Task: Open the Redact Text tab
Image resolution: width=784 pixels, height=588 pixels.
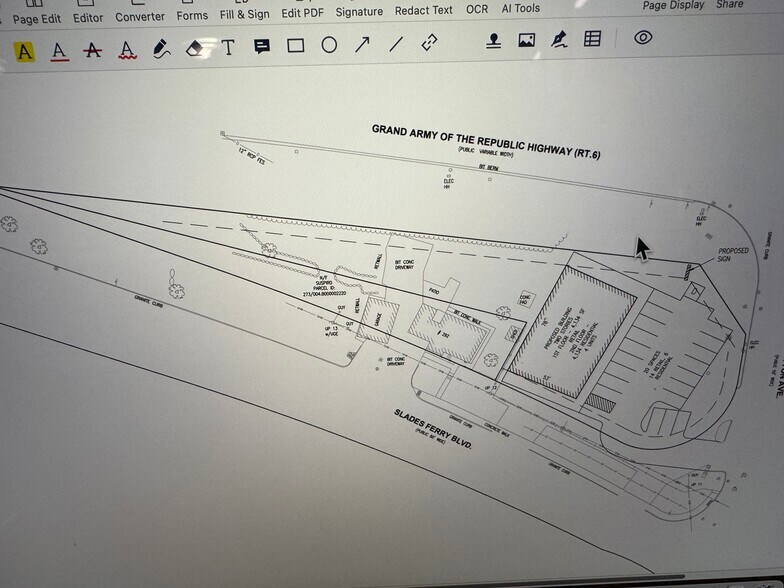Action: [x=423, y=10]
